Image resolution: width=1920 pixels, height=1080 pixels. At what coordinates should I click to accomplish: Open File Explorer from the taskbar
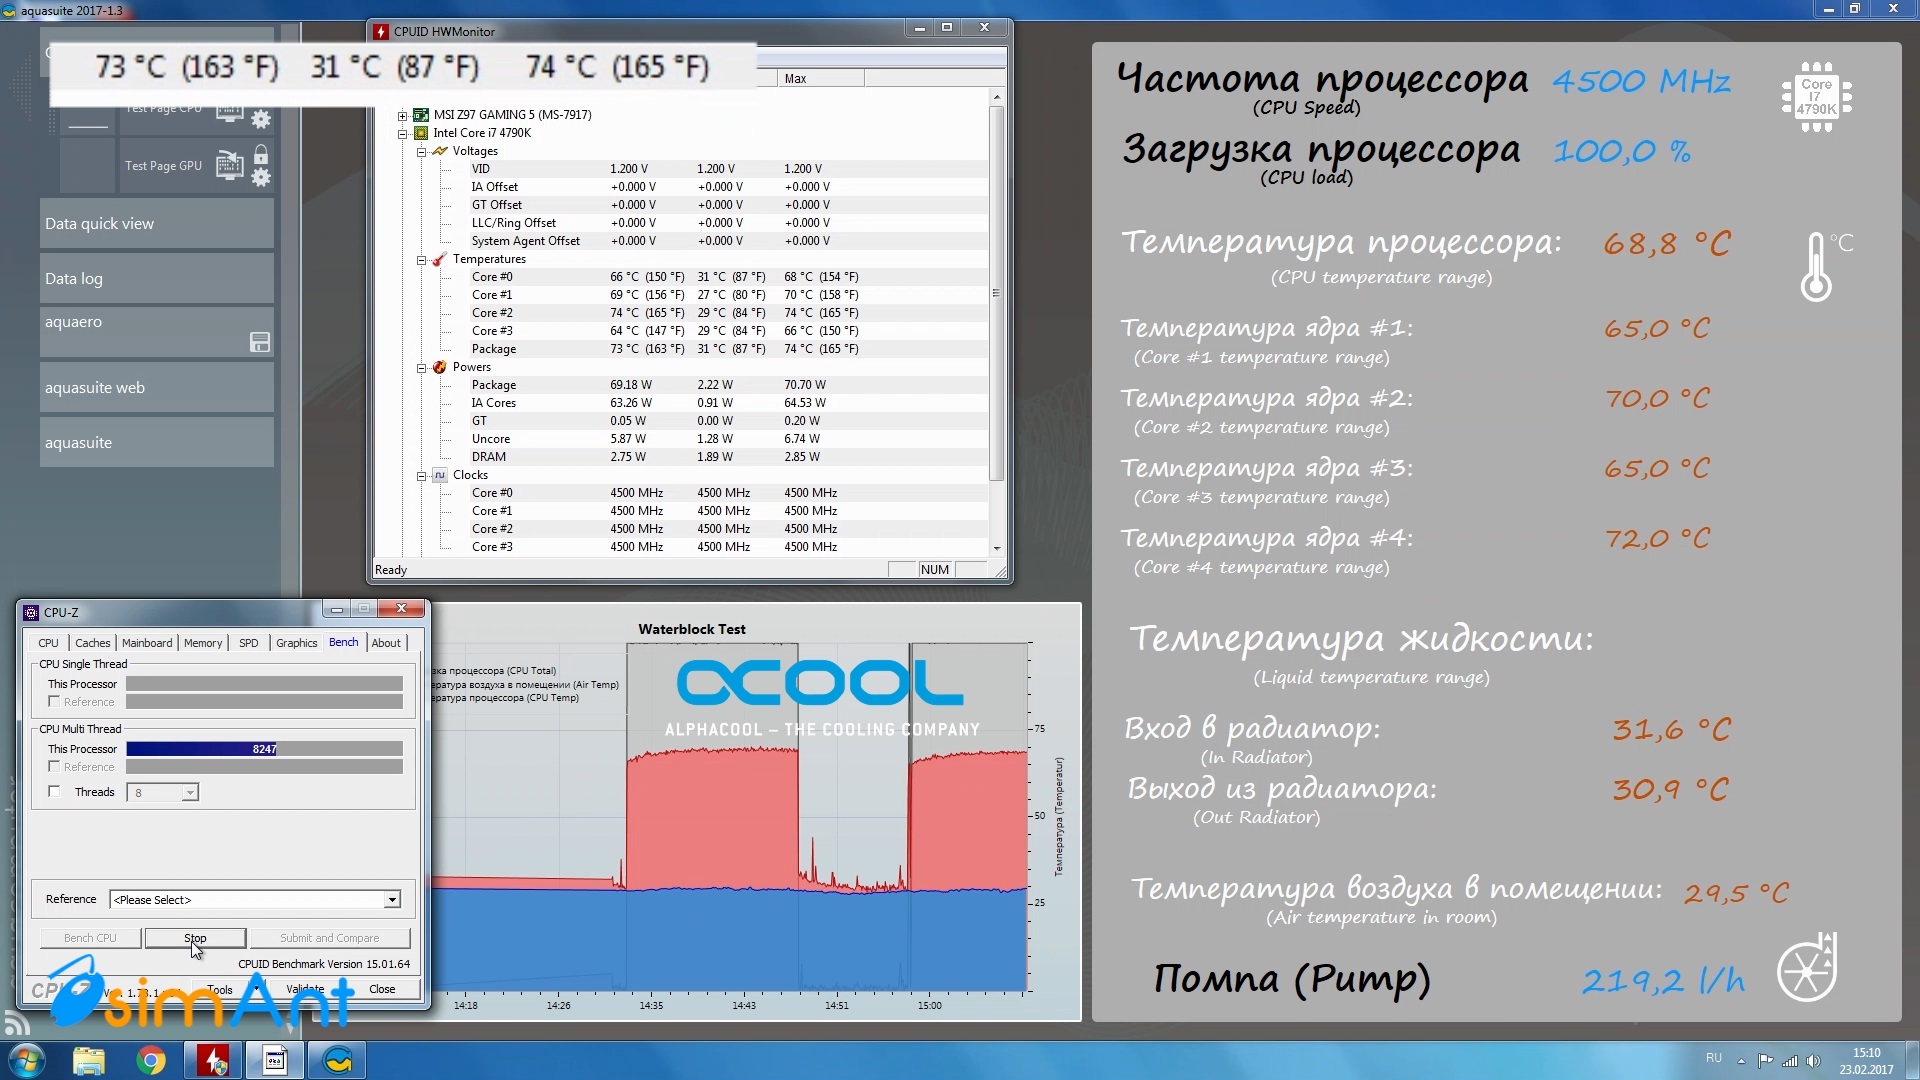[x=89, y=1060]
